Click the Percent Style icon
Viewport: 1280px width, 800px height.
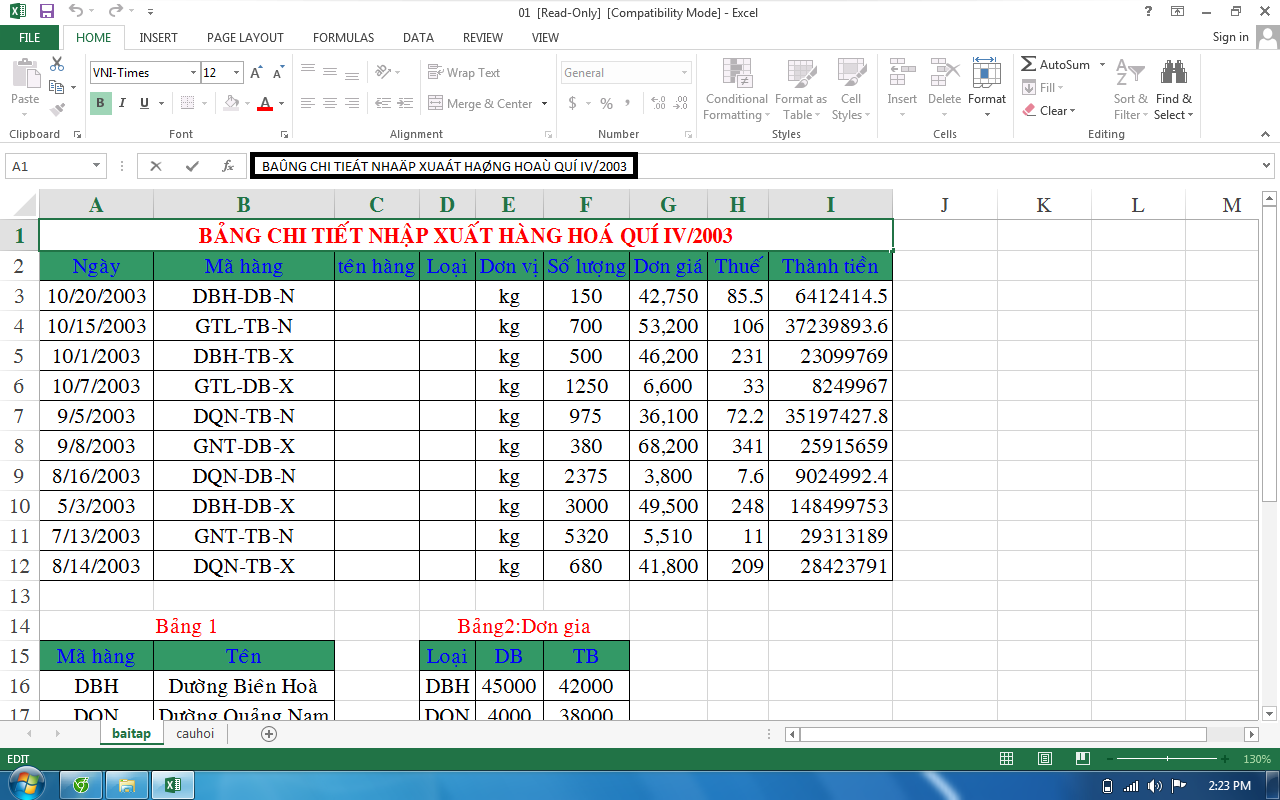point(606,103)
